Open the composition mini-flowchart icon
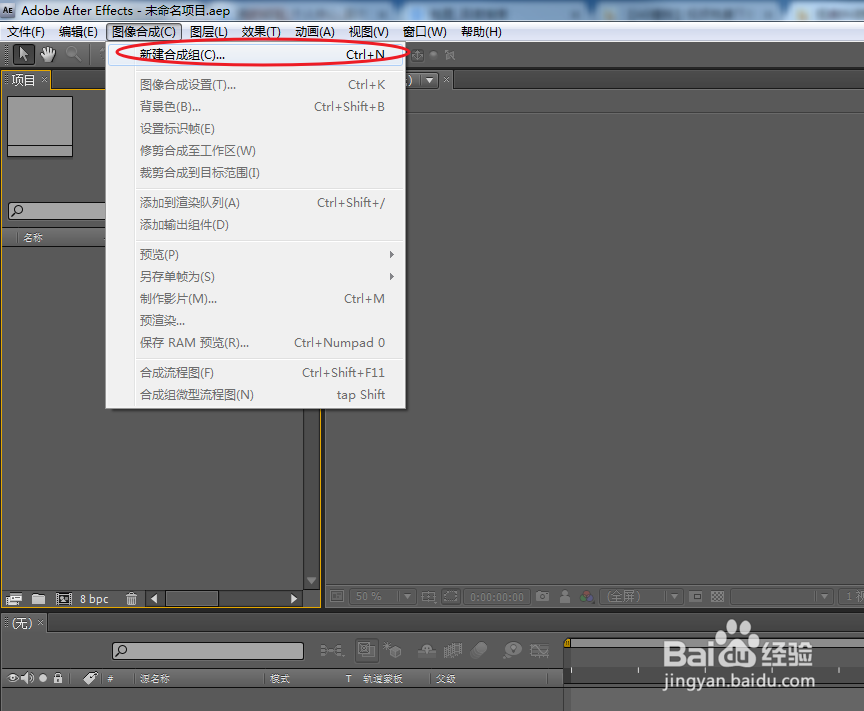 (x=332, y=651)
